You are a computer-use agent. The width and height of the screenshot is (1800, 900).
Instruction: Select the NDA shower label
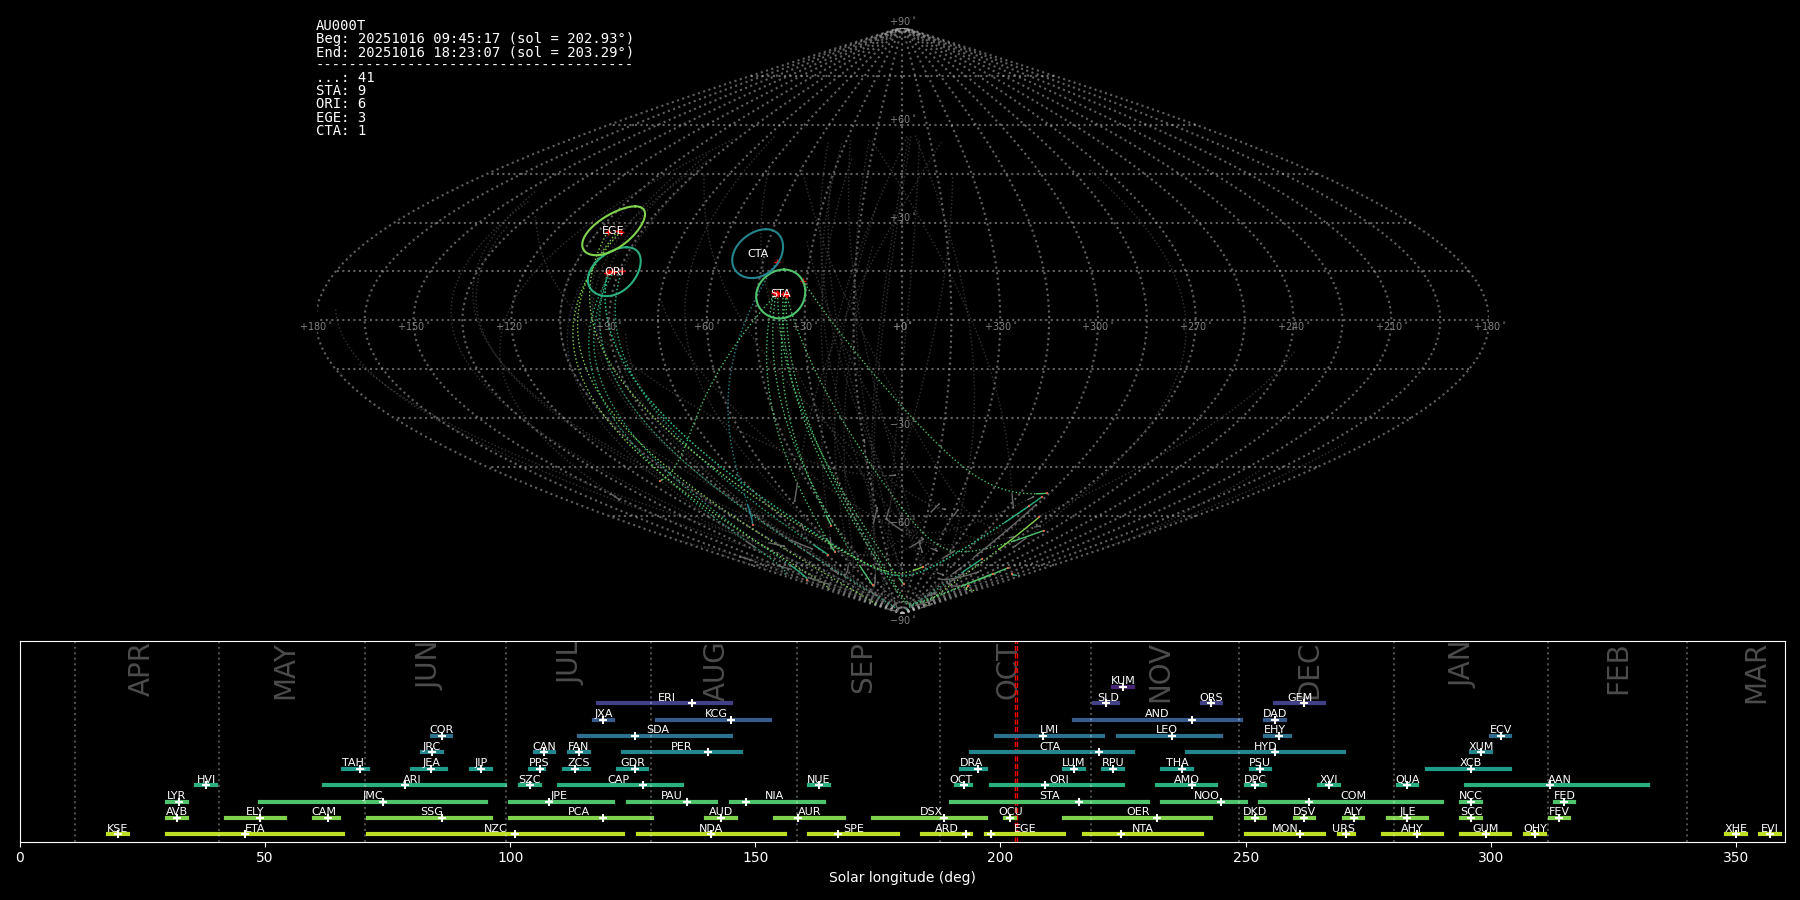[710, 829]
